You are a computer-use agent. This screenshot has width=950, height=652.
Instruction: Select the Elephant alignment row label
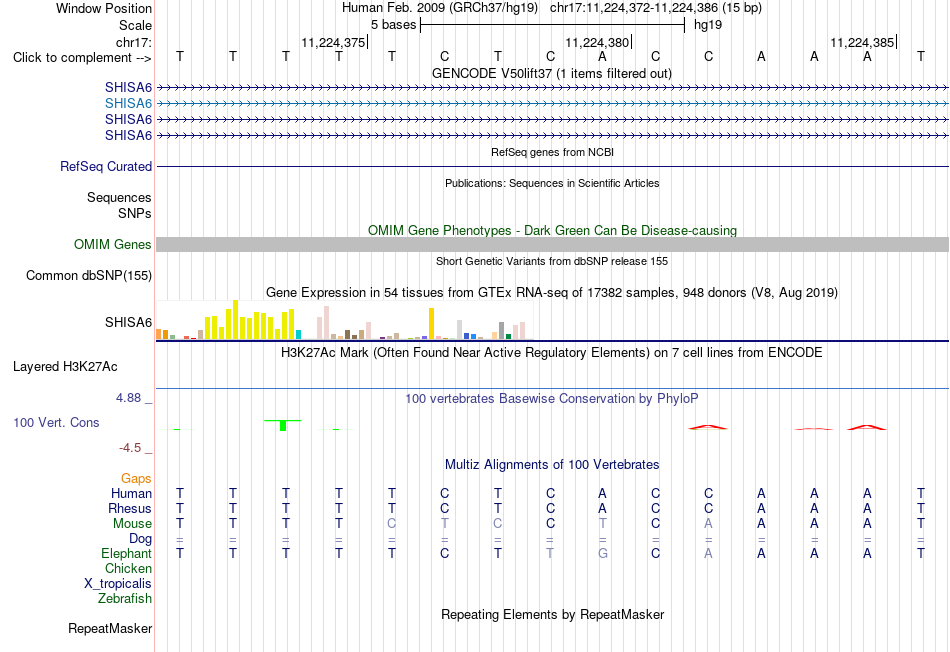pos(127,553)
